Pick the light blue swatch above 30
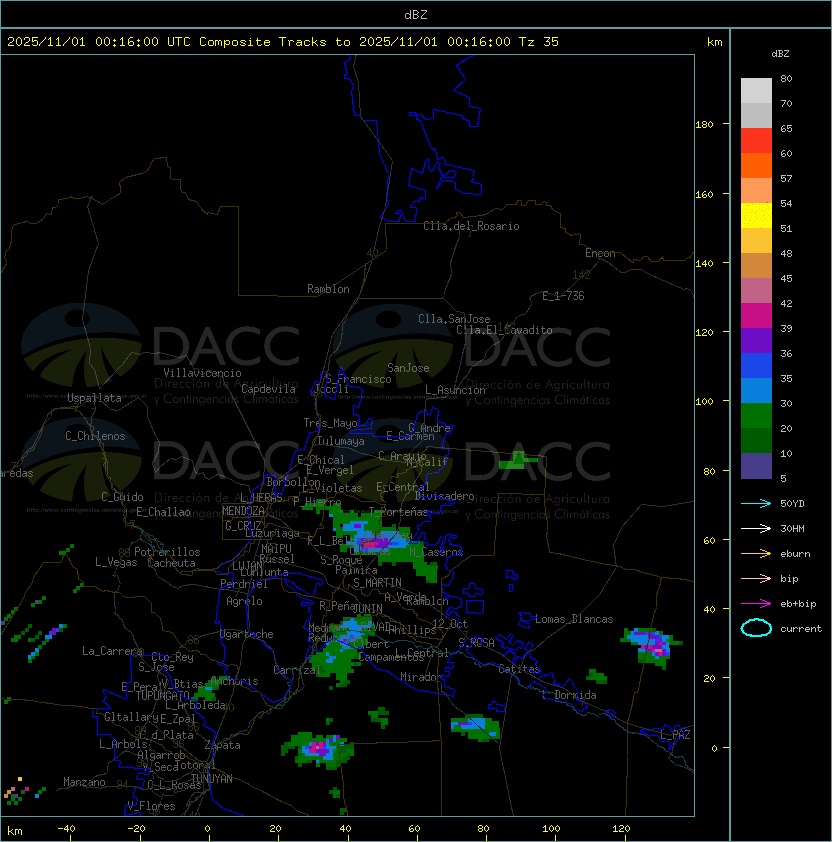 point(756,390)
